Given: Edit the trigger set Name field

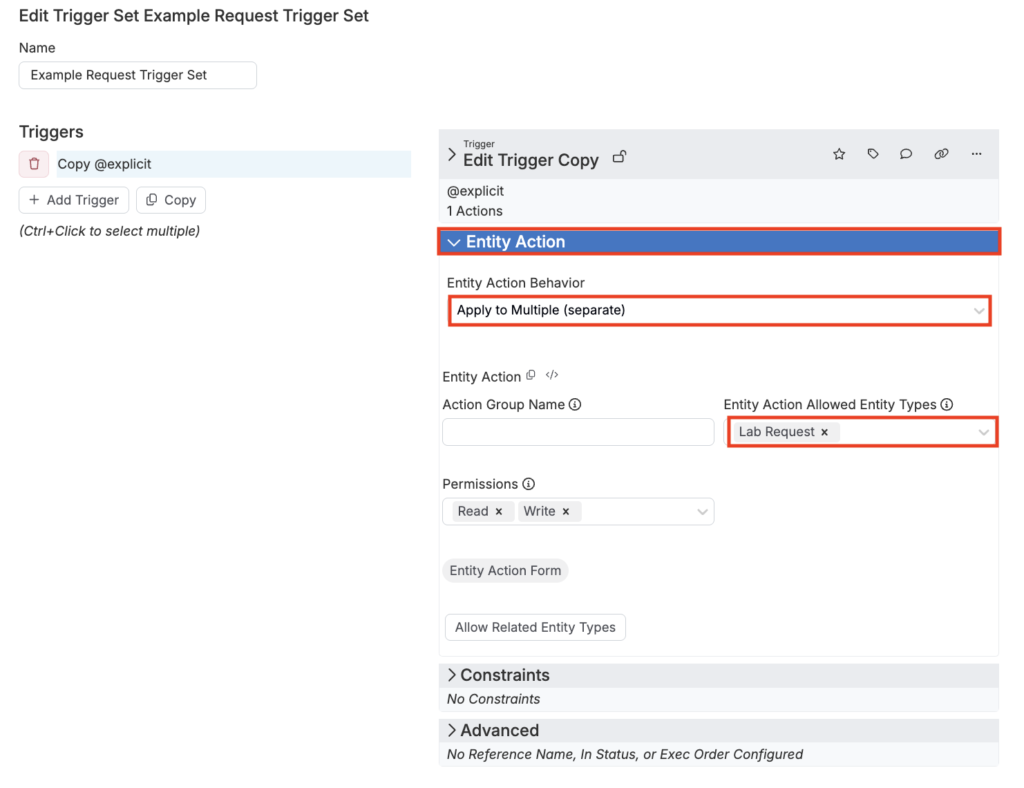Looking at the screenshot, I should point(138,75).
